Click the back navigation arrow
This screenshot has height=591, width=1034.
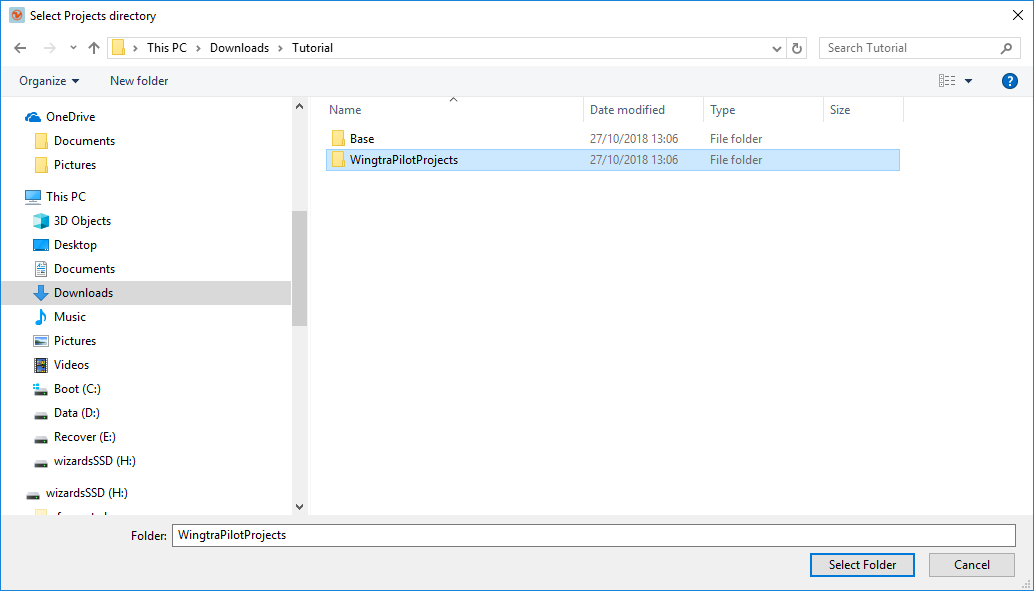pos(20,47)
